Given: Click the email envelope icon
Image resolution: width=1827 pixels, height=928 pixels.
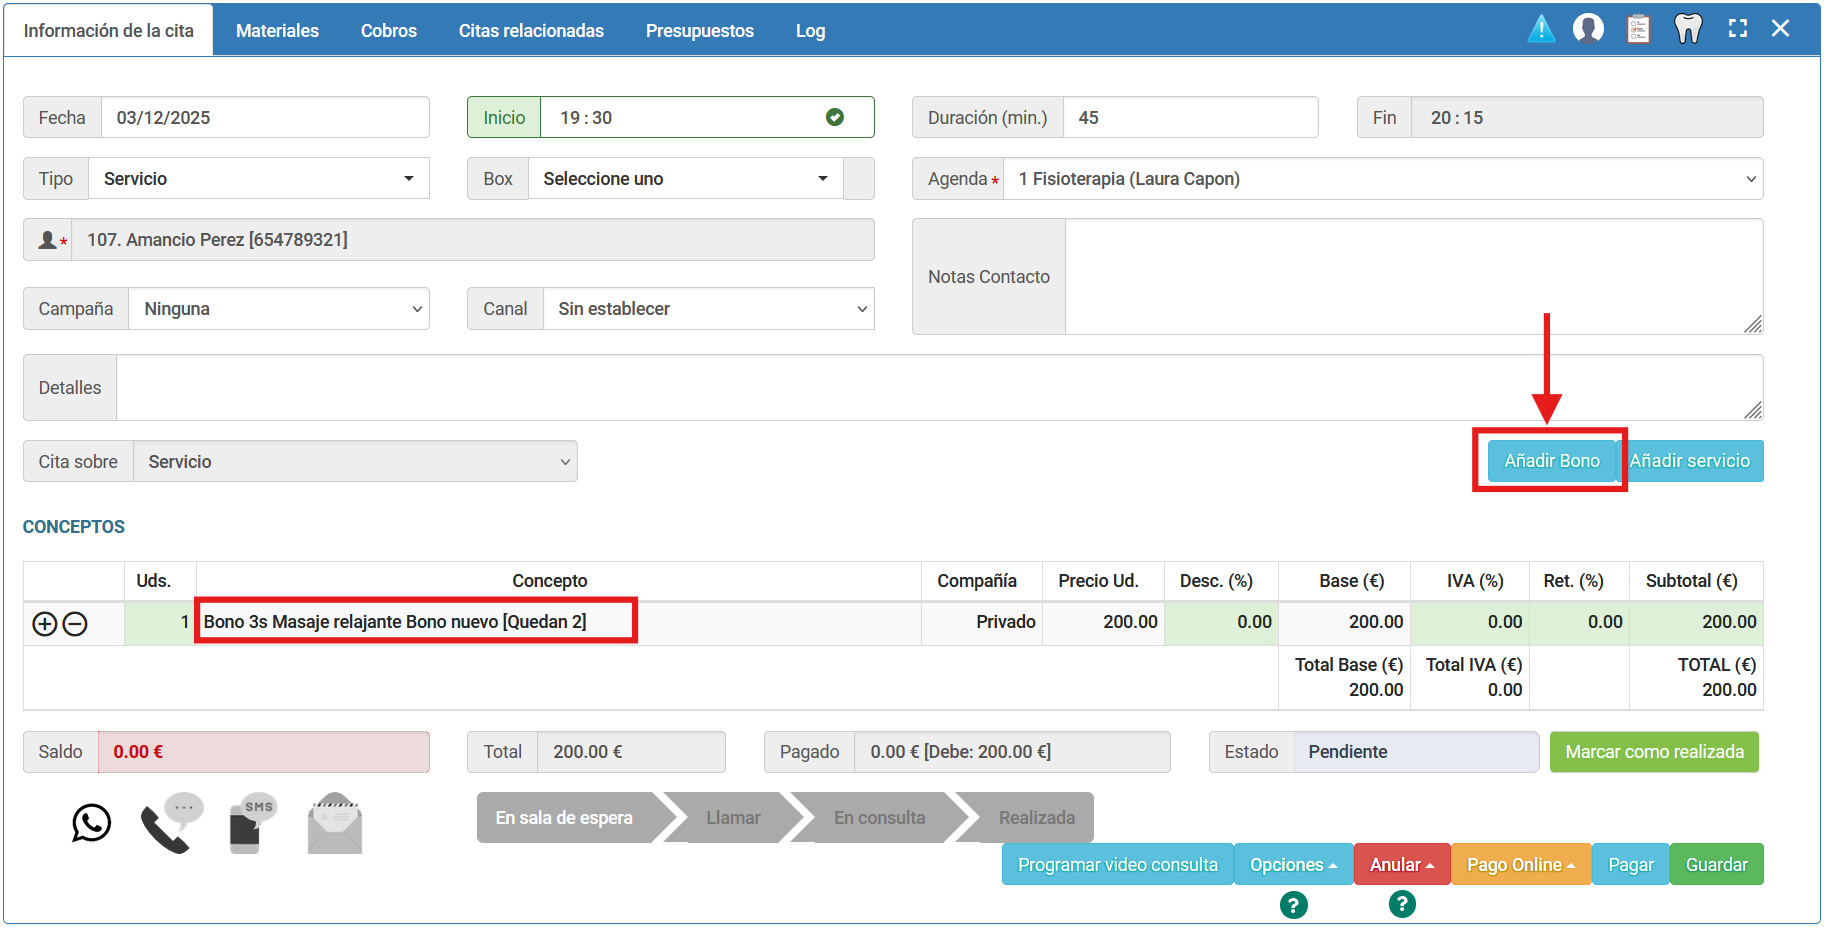Looking at the screenshot, I should [x=335, y=823].
